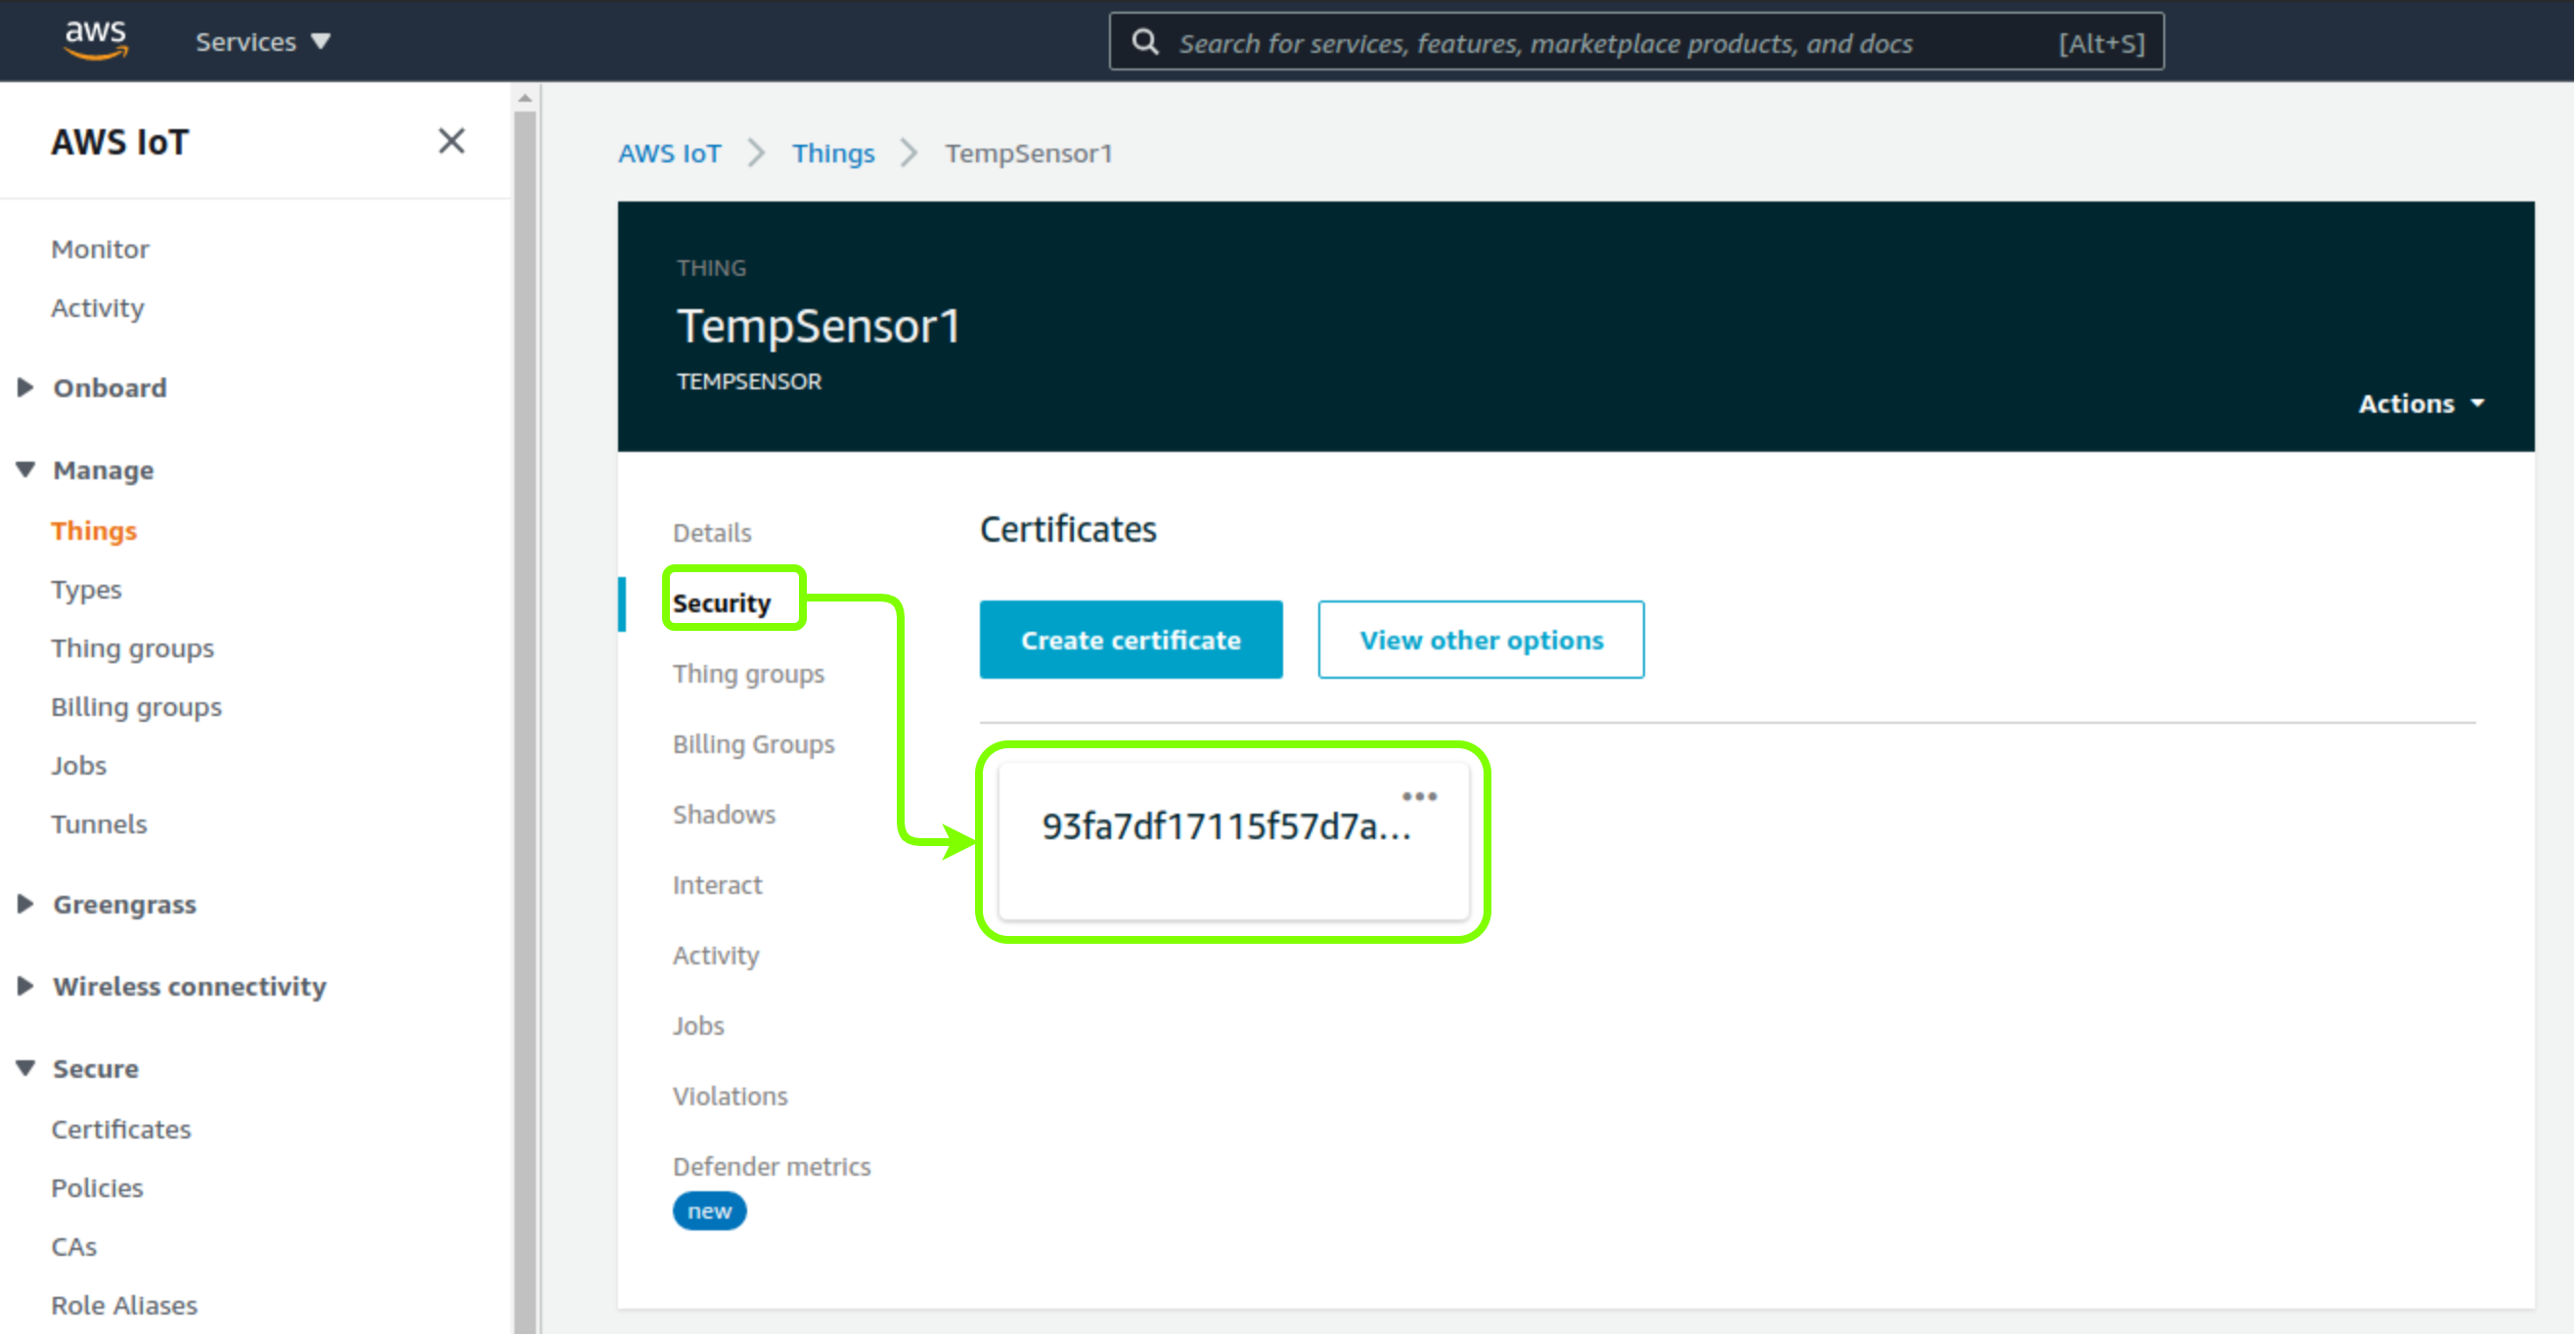Viewport: 2576px width, 1336px height.
Task: Click the AWS logo
Action: (95, 40)
